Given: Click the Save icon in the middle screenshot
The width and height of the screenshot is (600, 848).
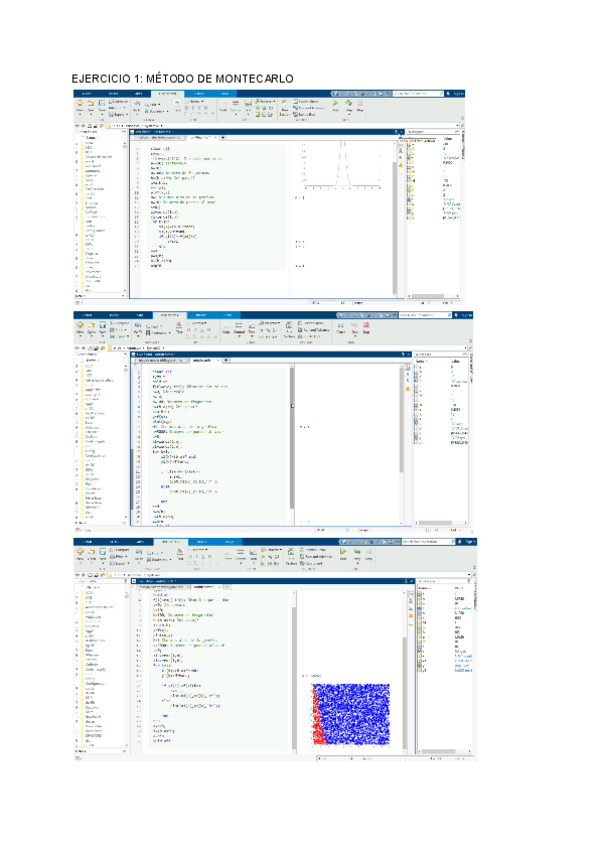Looking at the screenshot, I should [x=102, y=325].
